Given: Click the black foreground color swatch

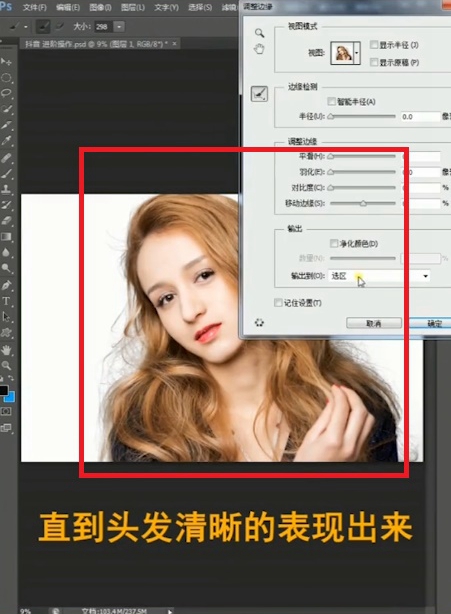Looking at the screenshot, I should tap(3, 390).
